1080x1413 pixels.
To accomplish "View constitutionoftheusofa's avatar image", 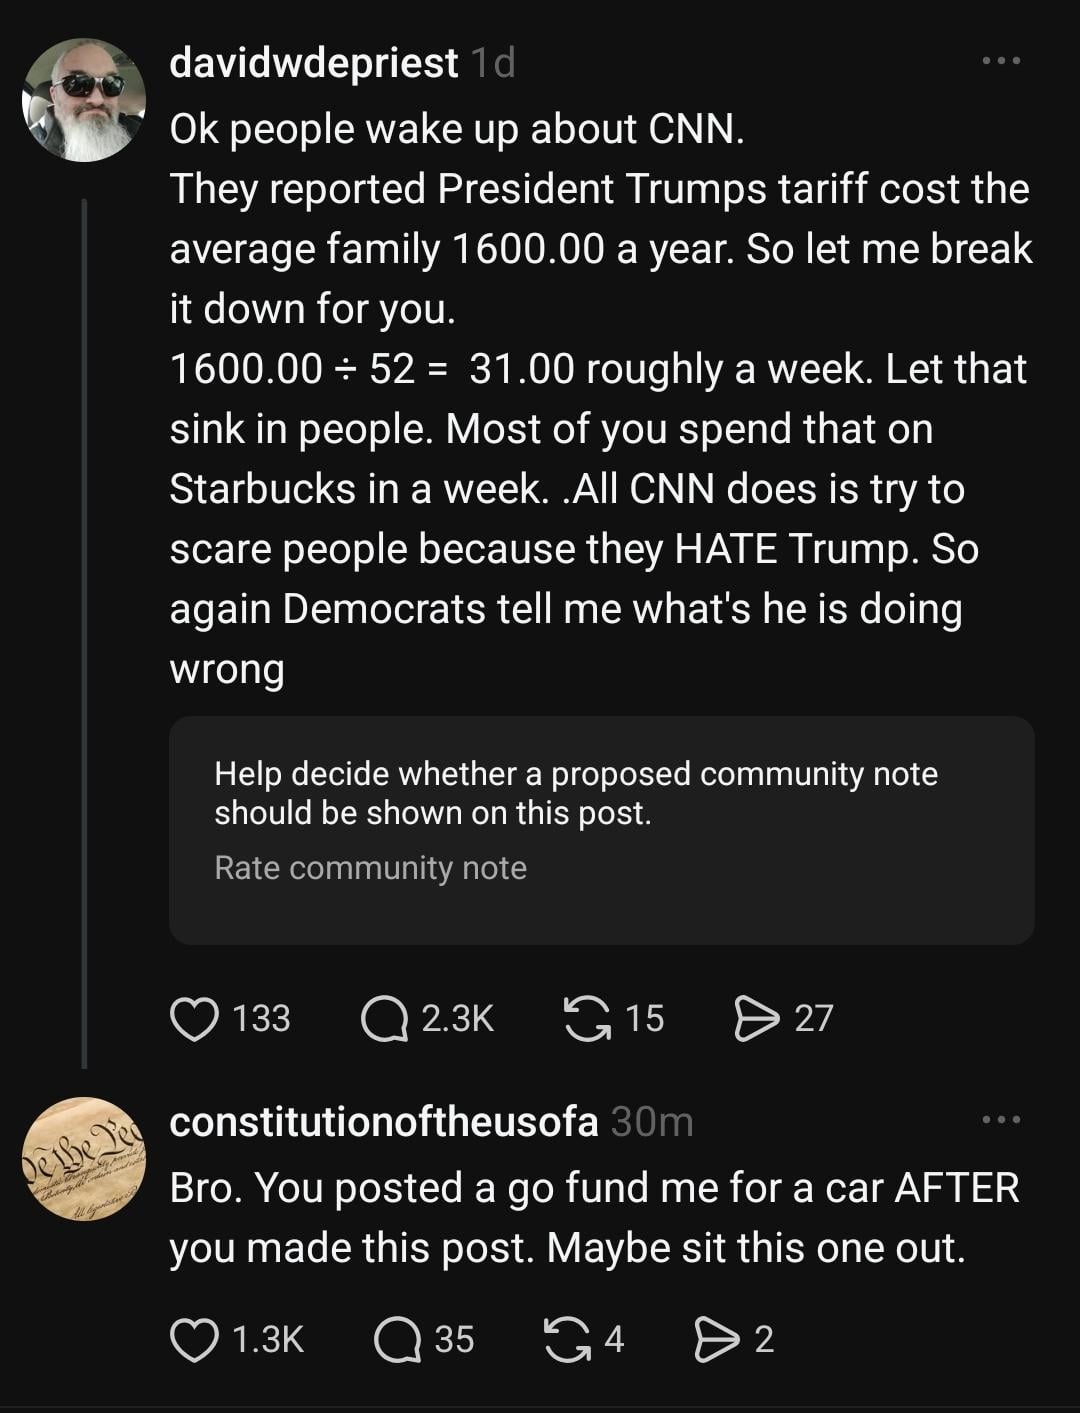I will [x=84, y=1159].
